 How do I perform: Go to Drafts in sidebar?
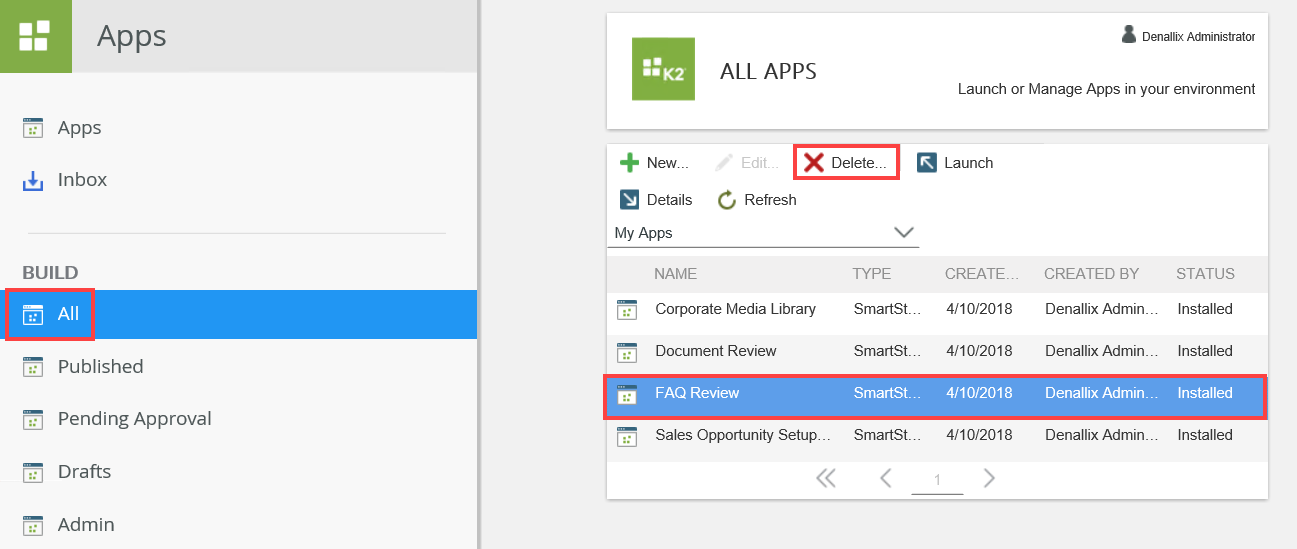click(84, 472)
